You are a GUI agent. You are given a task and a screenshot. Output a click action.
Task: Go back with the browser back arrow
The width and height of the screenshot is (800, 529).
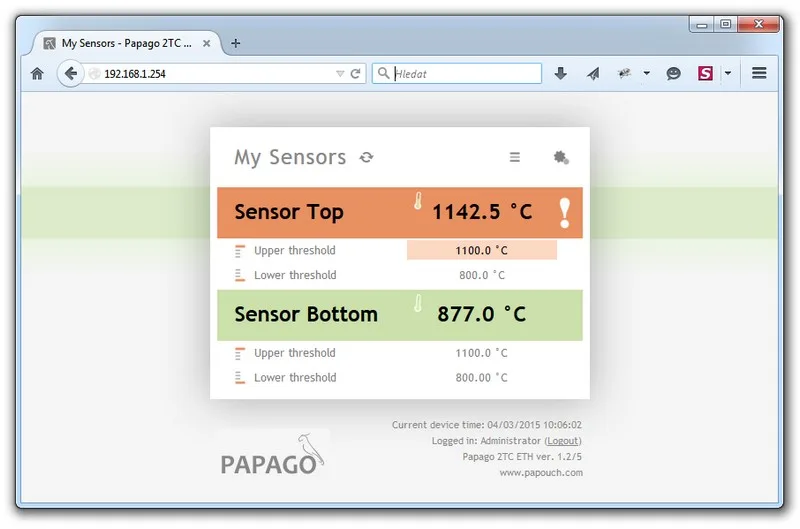pyautogui.click(x=70, y=73)
